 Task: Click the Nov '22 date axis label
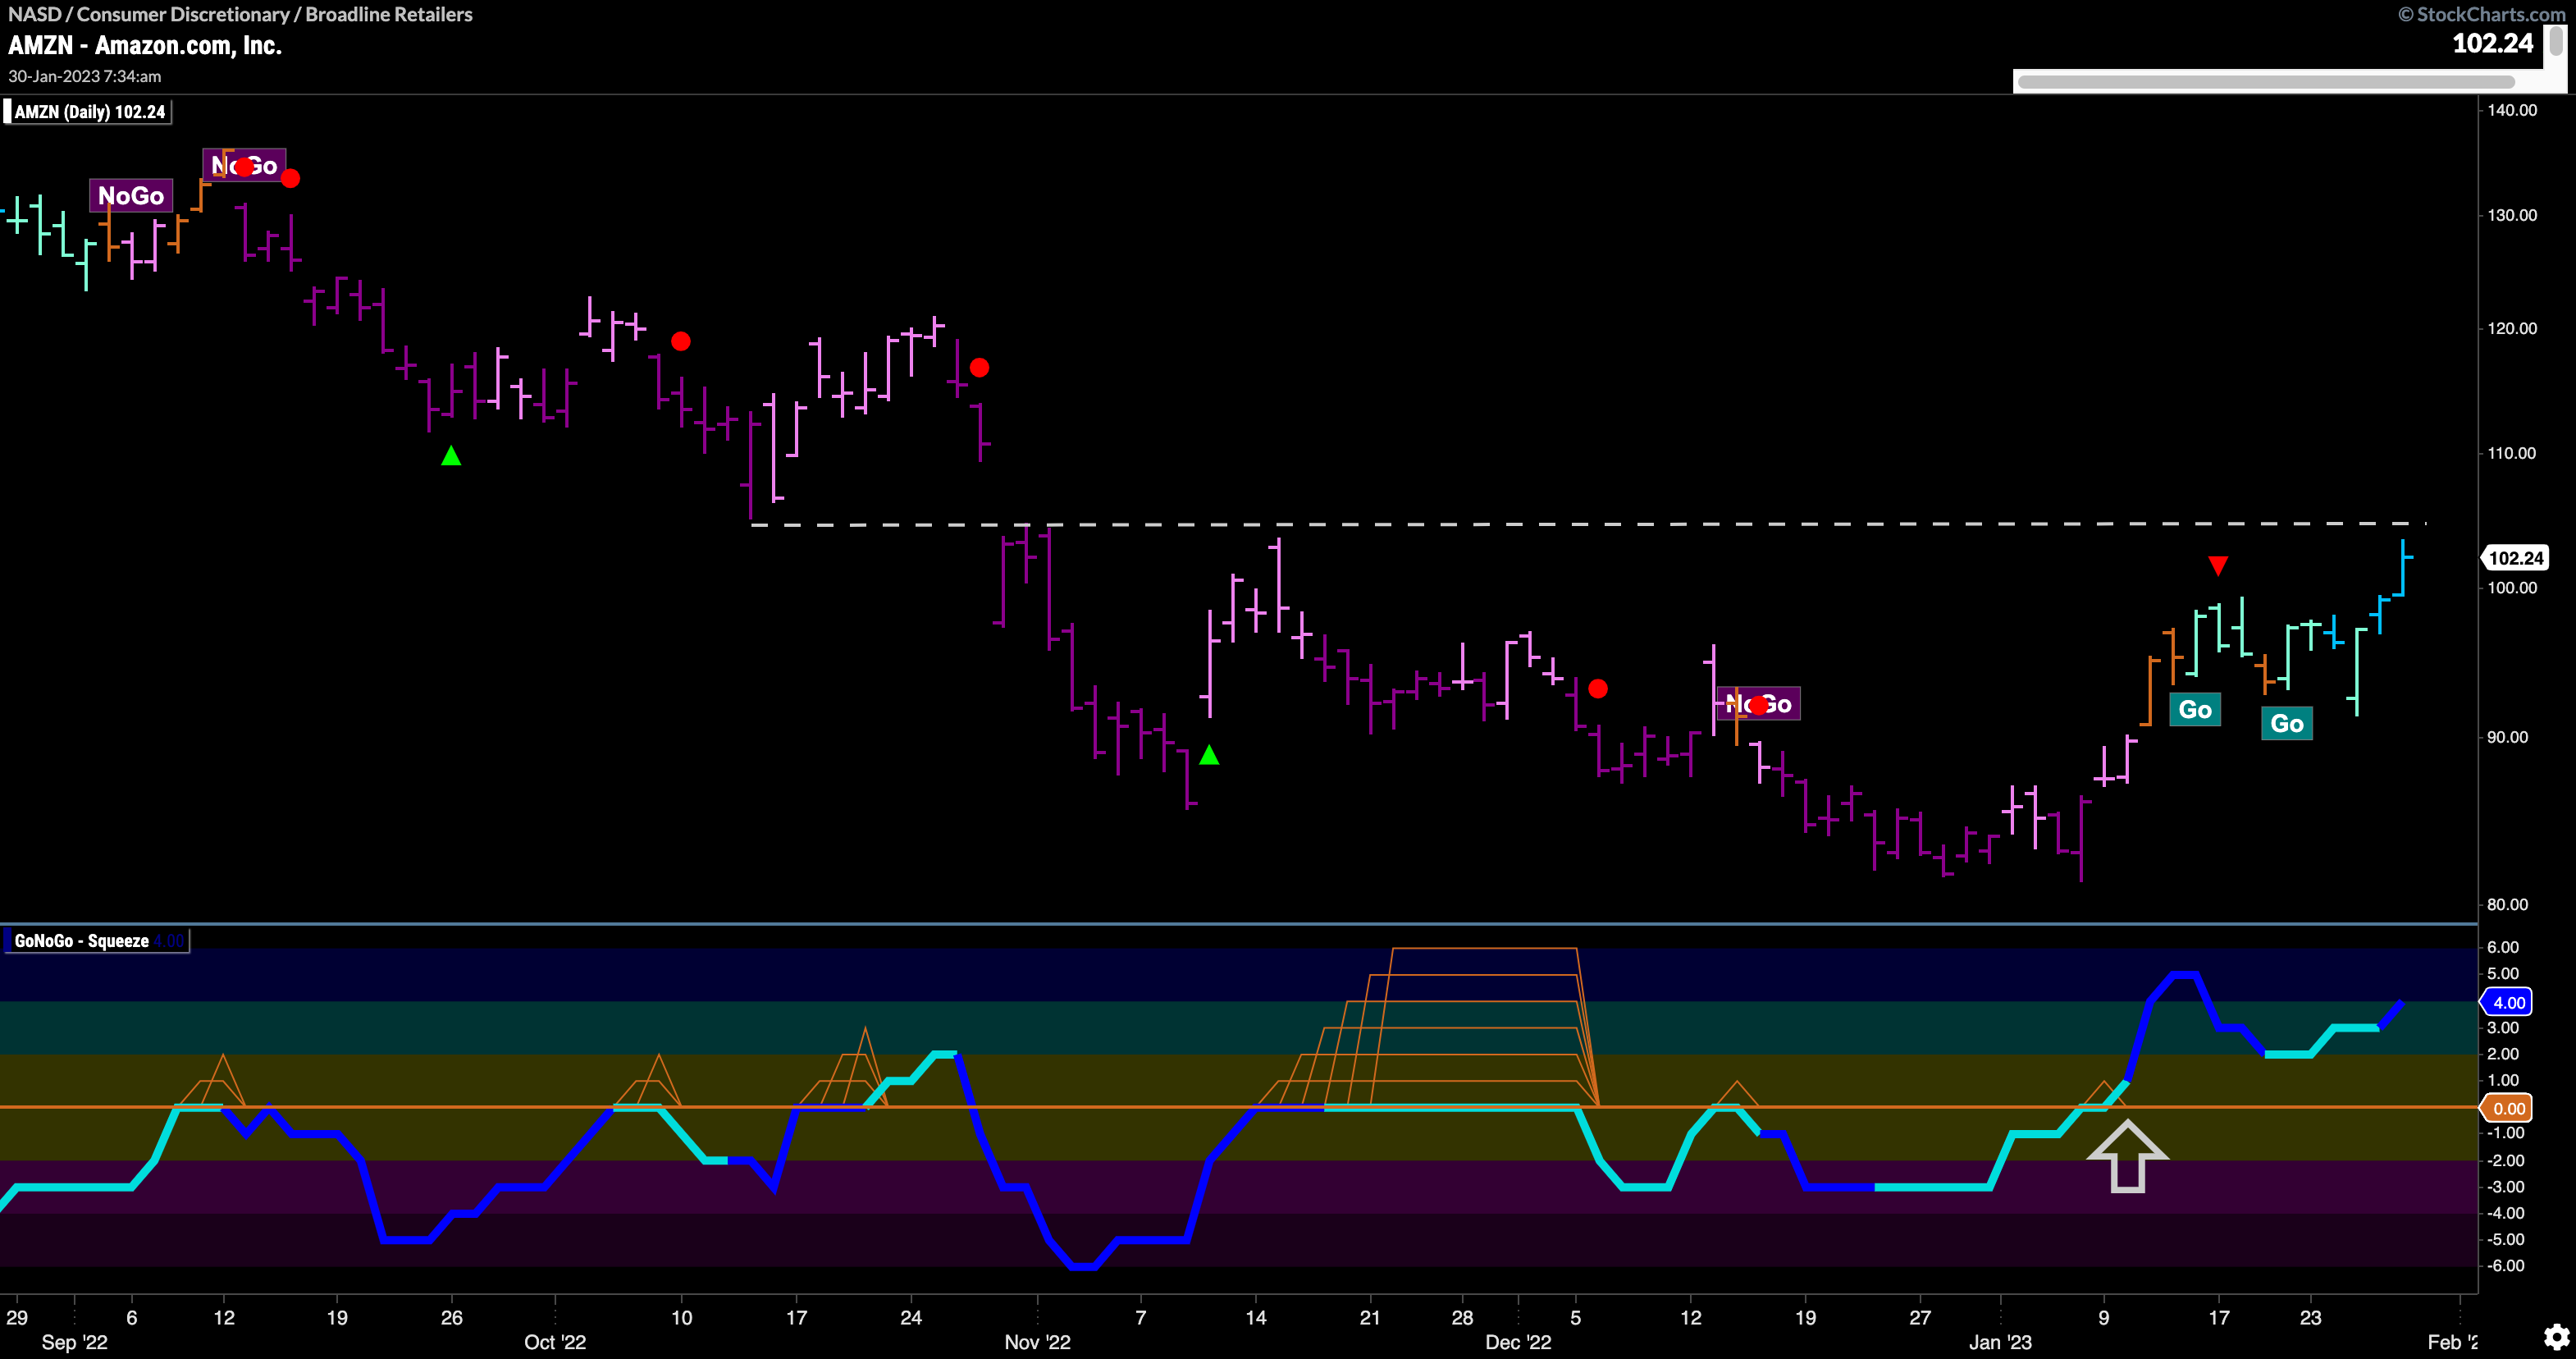(1037, 1342)
